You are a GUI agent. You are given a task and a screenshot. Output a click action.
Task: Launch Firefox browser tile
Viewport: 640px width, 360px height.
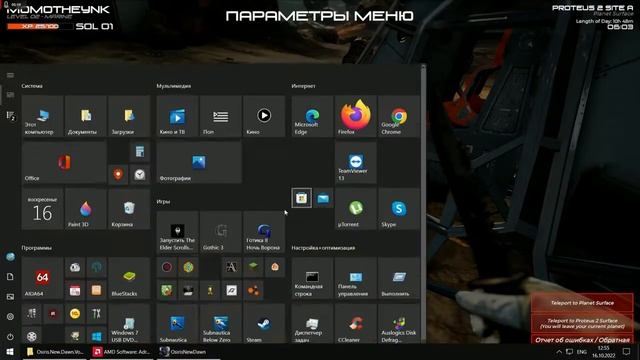click(356, 116)
